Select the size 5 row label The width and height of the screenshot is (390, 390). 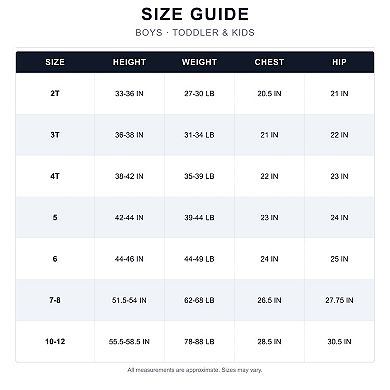pyautogui.click(x=55, y=217)
